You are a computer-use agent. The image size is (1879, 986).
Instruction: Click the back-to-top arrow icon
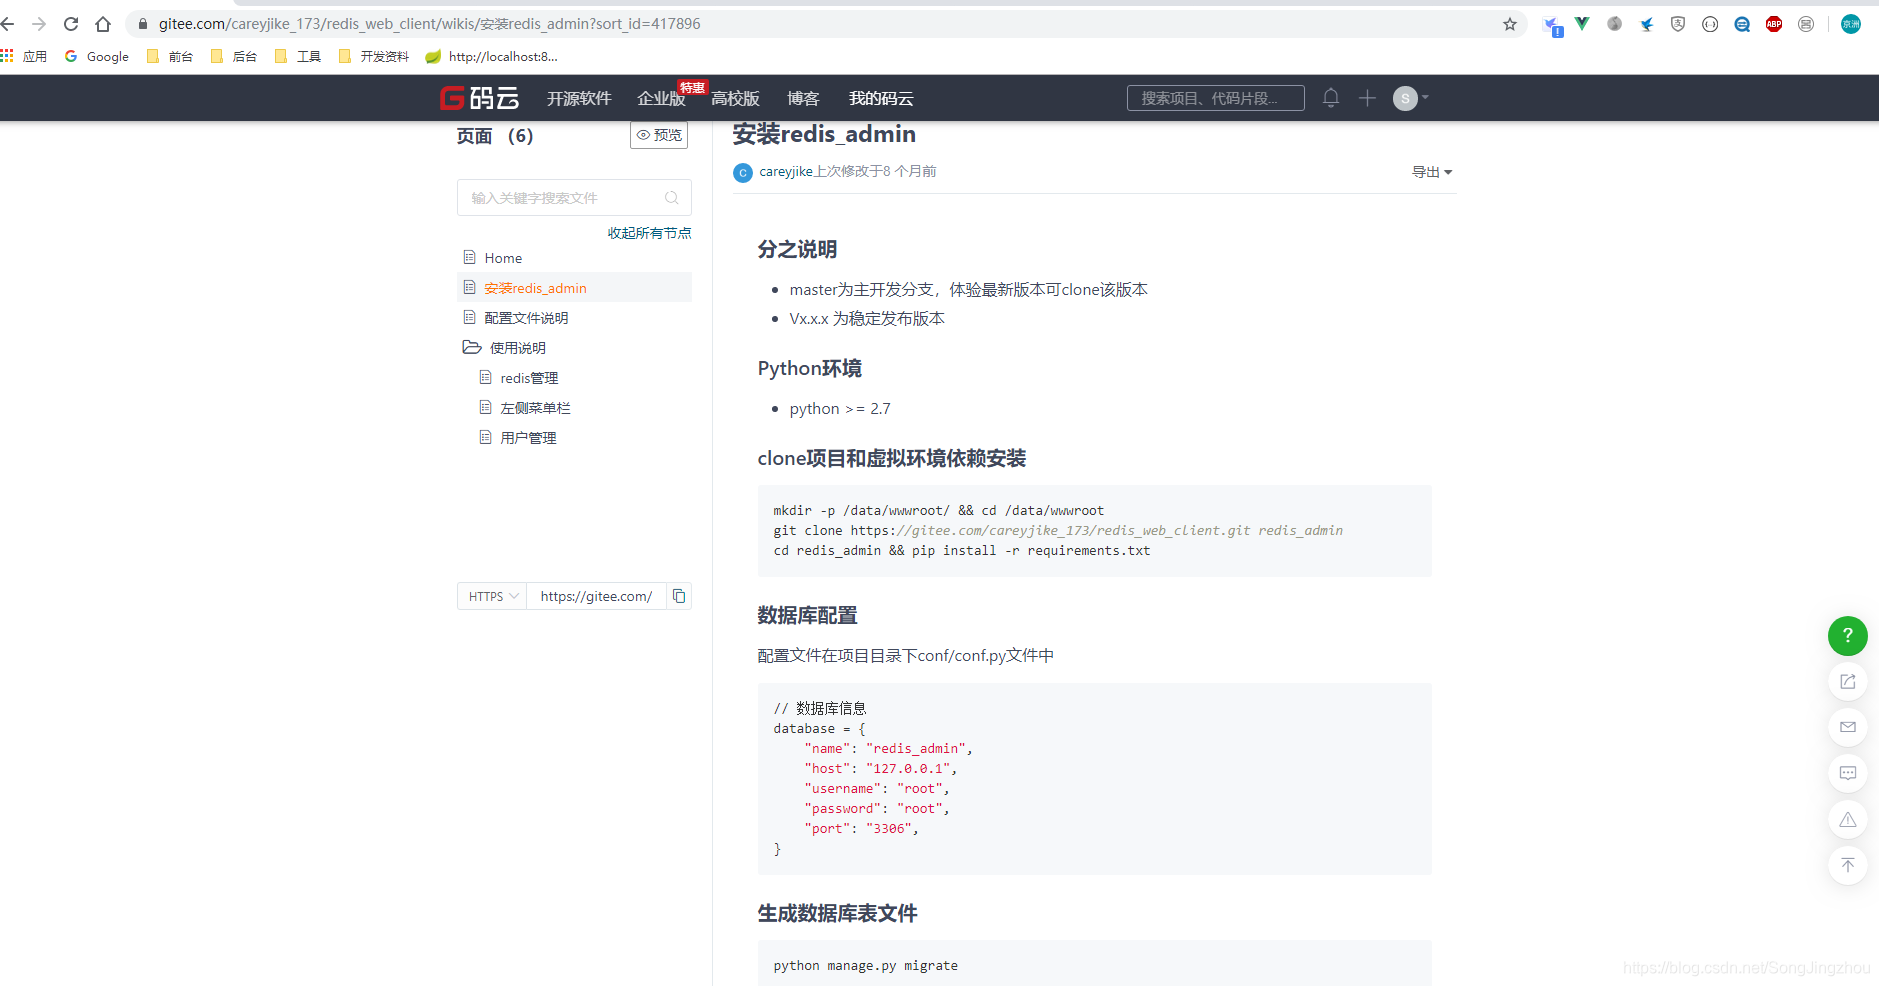point(1847,865)
